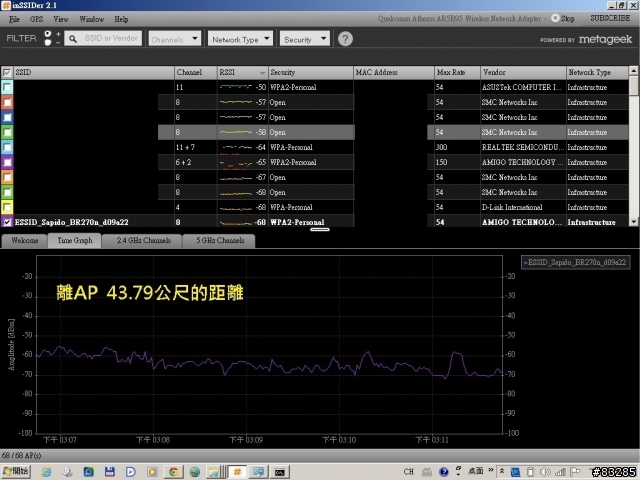Toggle checkbox for AMIGO 6 + 2 network
Screen dimensions: 640x480
7,162
